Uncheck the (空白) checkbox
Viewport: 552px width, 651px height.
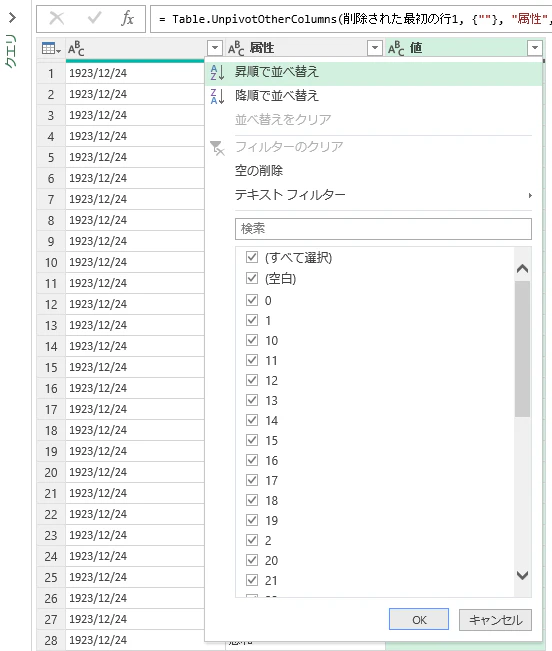click(252, 278)
